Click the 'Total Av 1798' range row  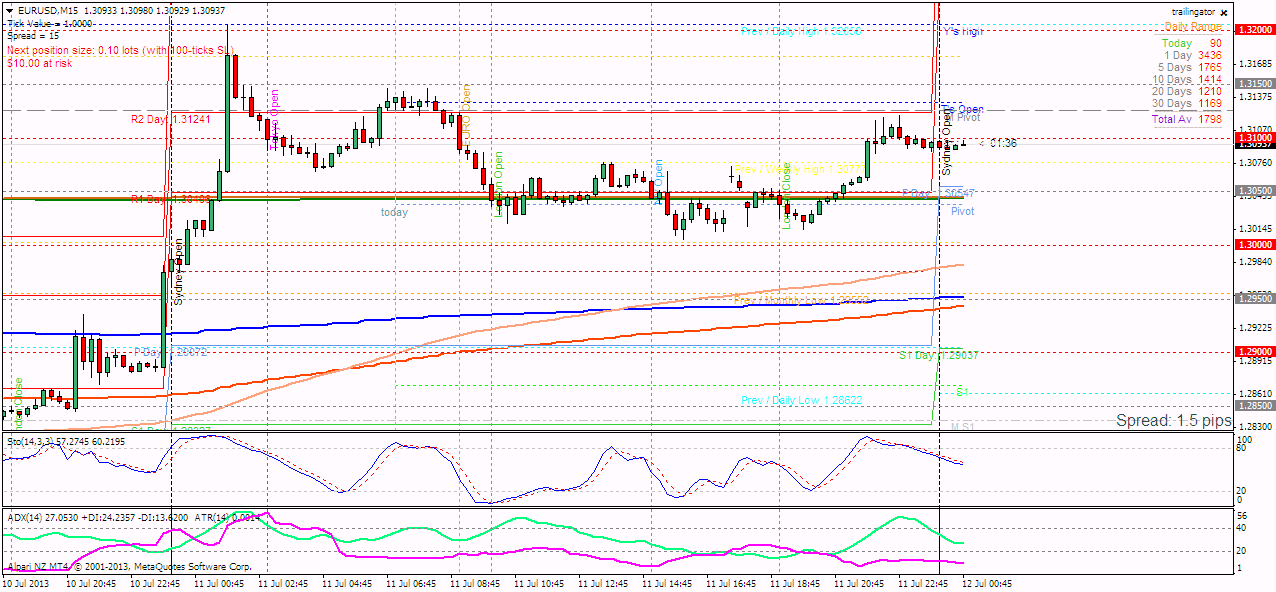click(1187, 119)
